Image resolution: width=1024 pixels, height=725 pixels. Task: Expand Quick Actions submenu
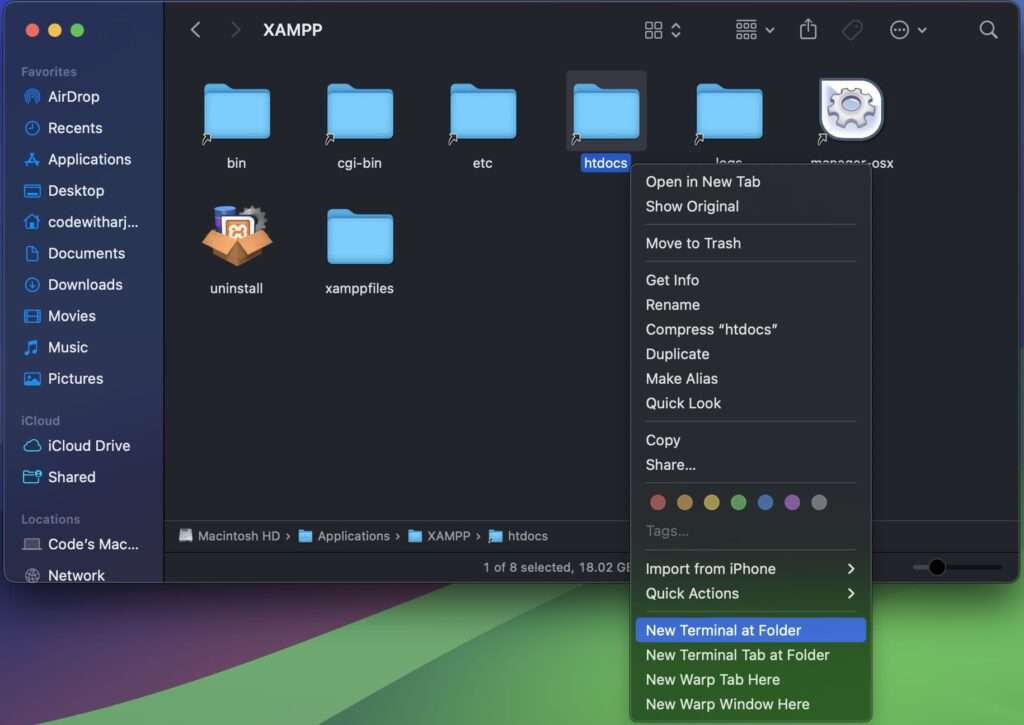point(750,594)
